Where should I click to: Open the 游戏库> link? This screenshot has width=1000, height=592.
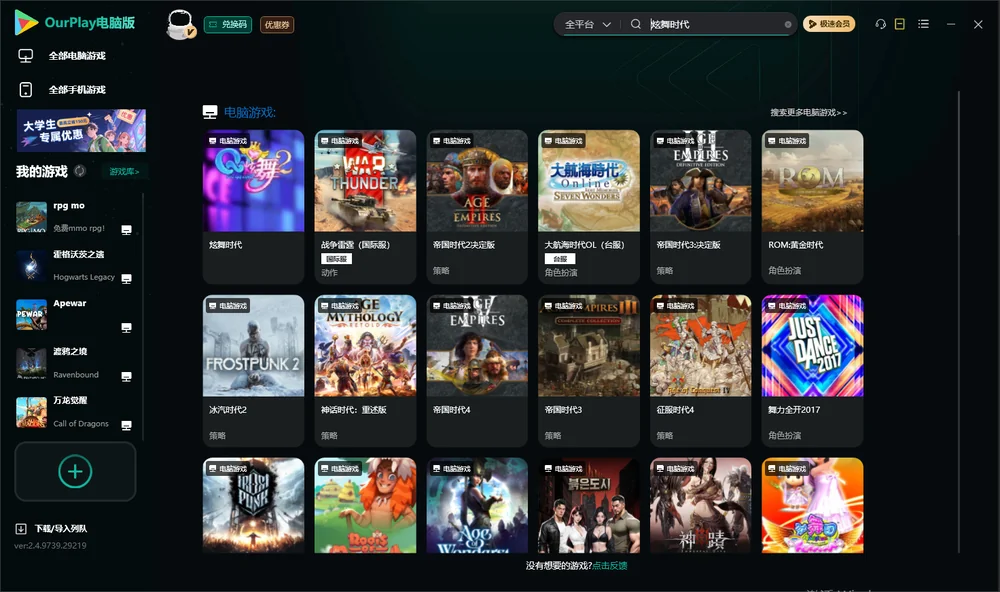(124, 172)
